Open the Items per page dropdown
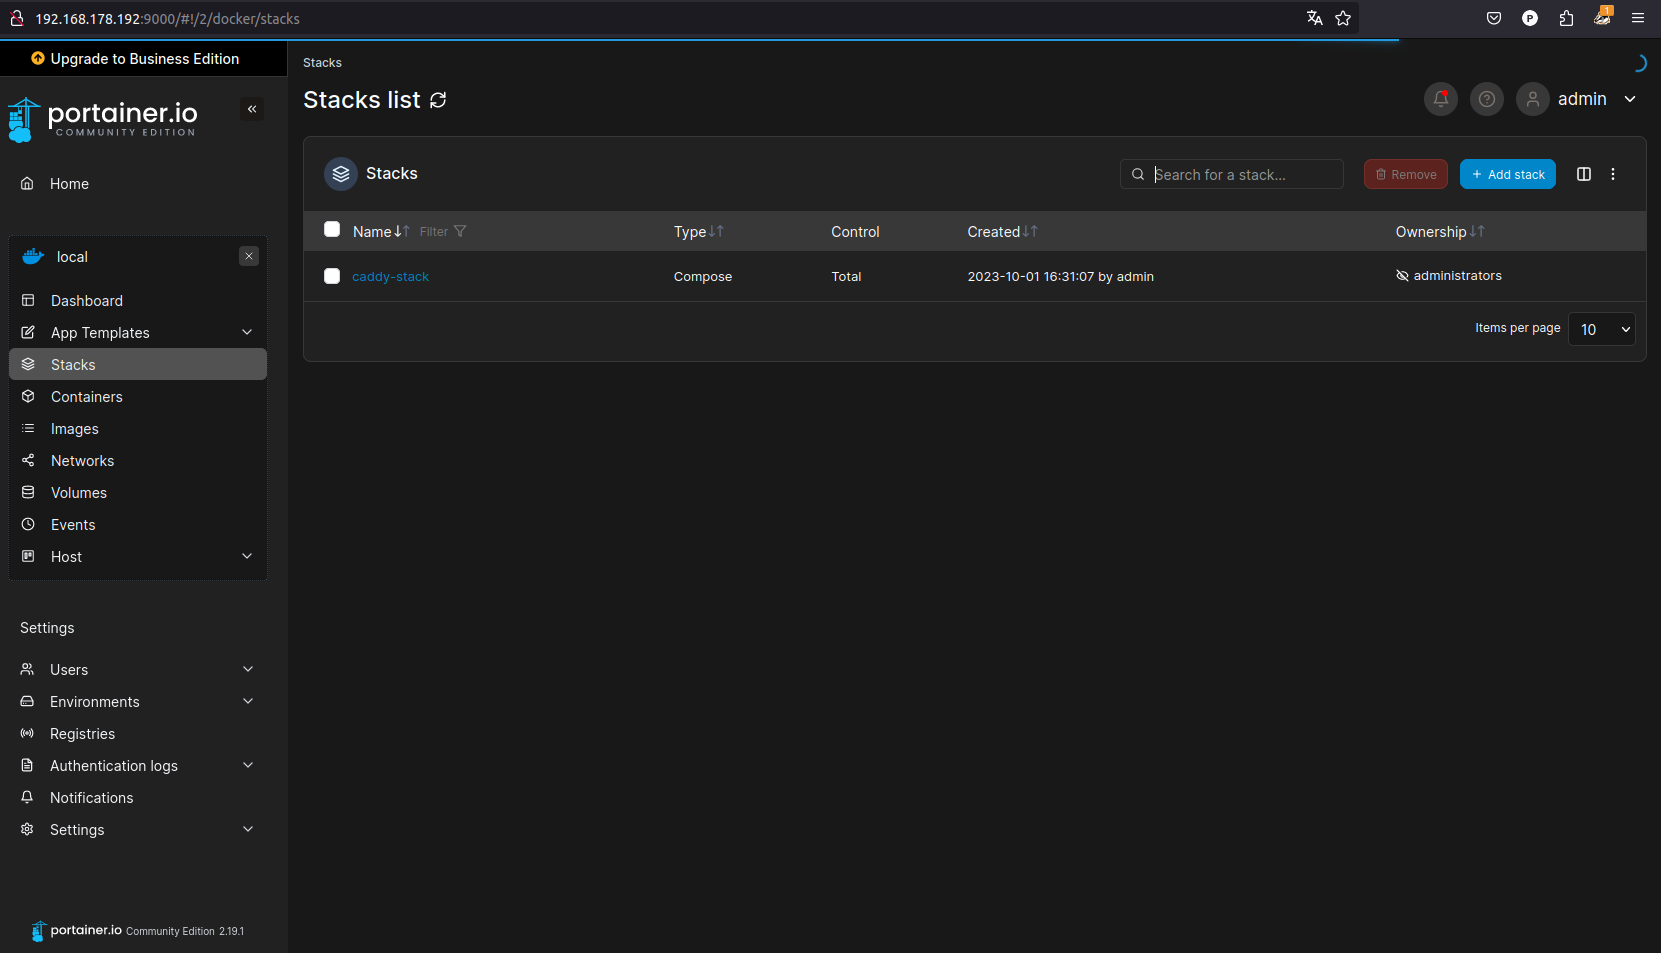This screenshot has height=953, width=1661. pos(1601,329)
